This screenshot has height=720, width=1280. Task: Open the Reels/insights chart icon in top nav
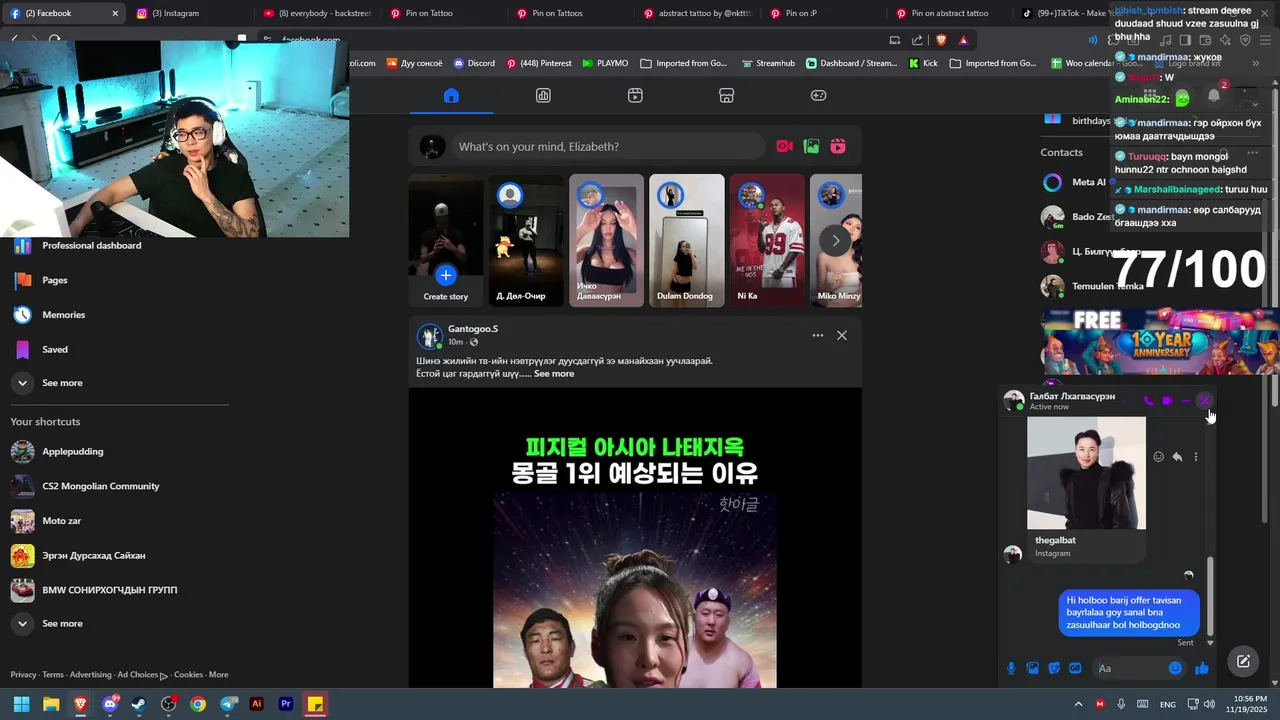543,96
